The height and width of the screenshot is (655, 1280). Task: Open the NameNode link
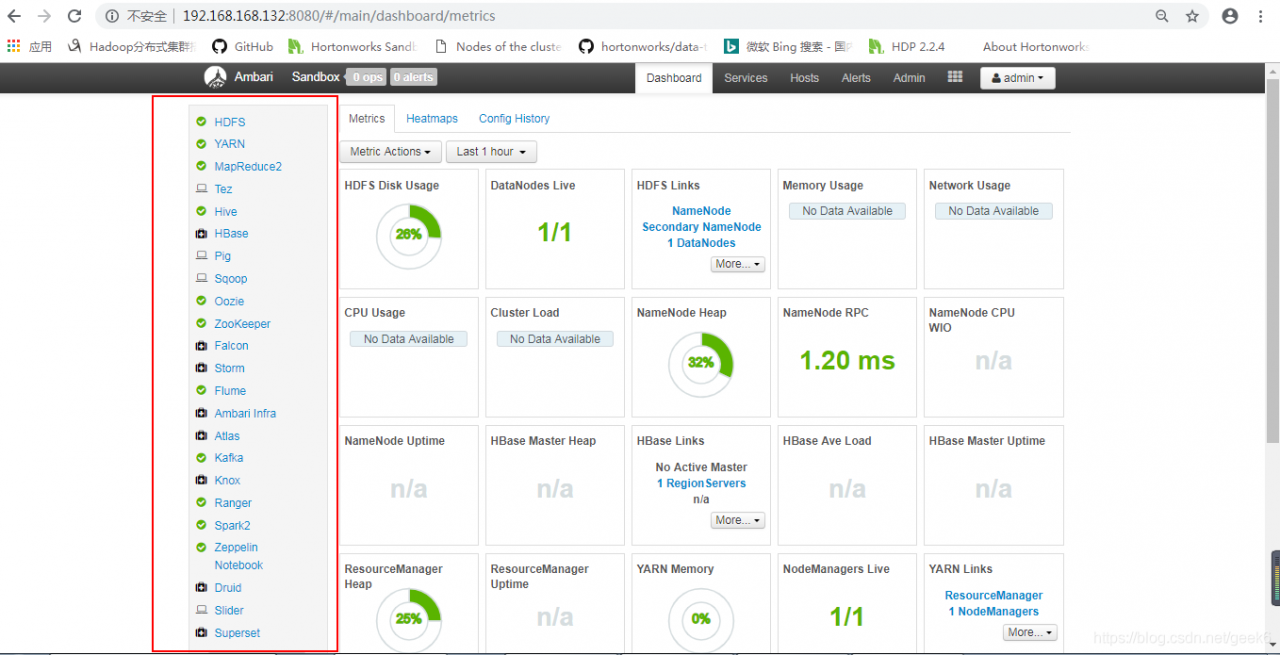[x=701, y=211]
